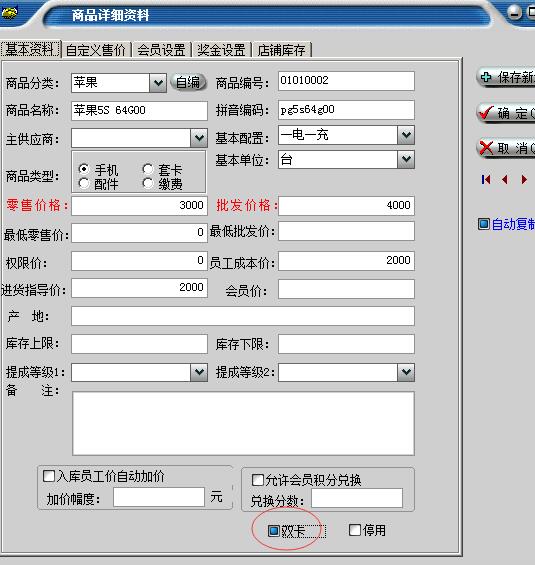Open the 店铺库存 tab
Screen dimensions: 535x565
pyautogui.click(x=281, y=50)
